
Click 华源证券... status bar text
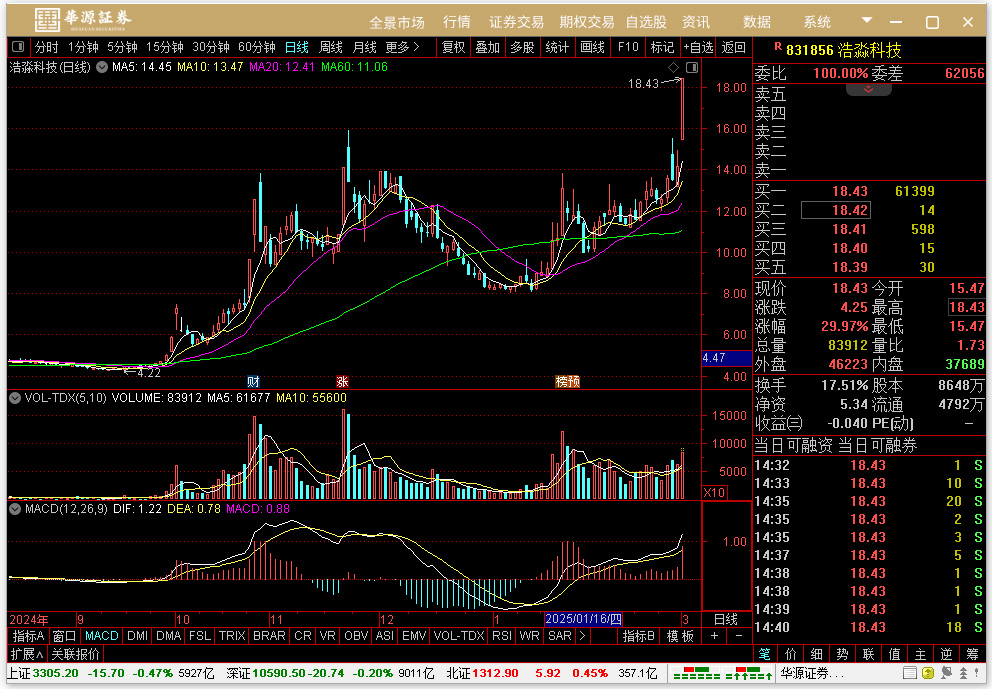[812, 673]
